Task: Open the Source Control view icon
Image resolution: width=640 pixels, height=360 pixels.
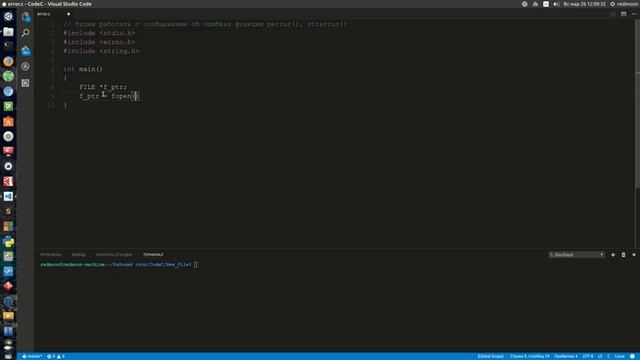Action: (26, 51)
